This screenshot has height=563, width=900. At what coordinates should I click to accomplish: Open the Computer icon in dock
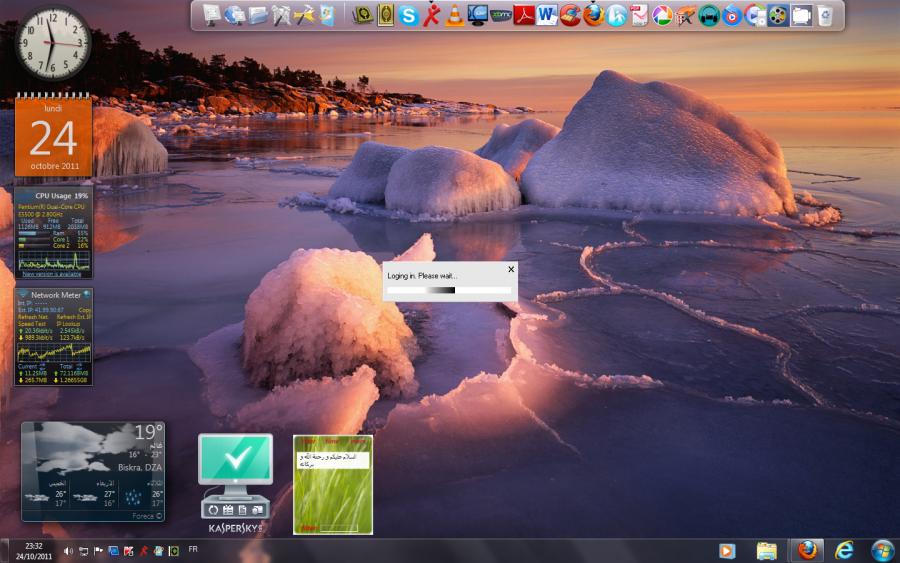(211, 15)
